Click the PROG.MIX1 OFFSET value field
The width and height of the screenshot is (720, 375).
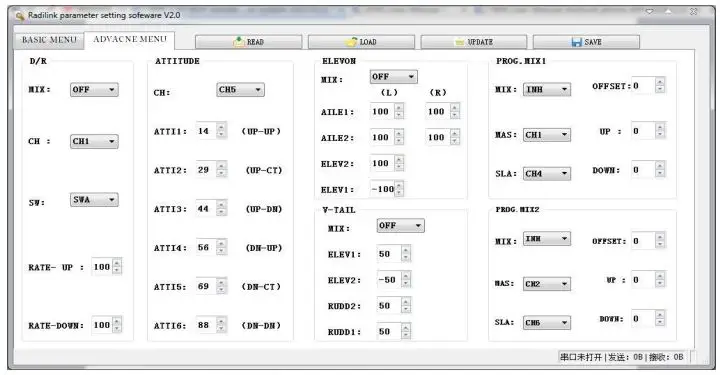(643, 86)
